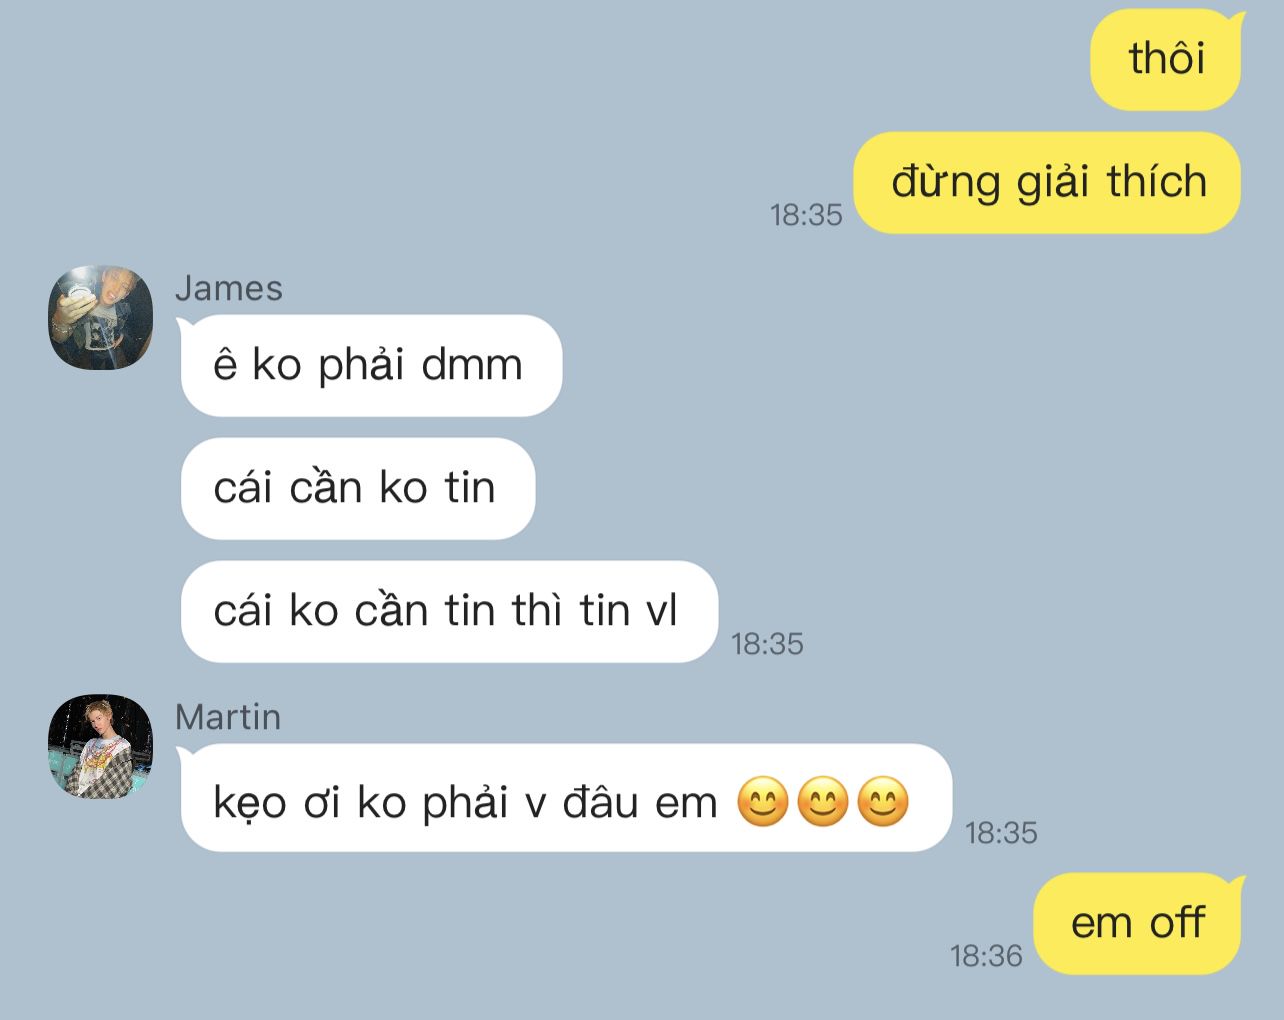Select the 'cái ko cần tin thì tin vl' bubble

coord(449,612)
